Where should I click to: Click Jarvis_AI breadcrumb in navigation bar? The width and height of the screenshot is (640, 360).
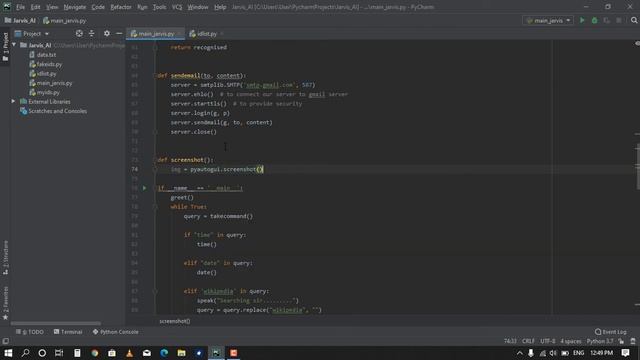pos(20,20)
